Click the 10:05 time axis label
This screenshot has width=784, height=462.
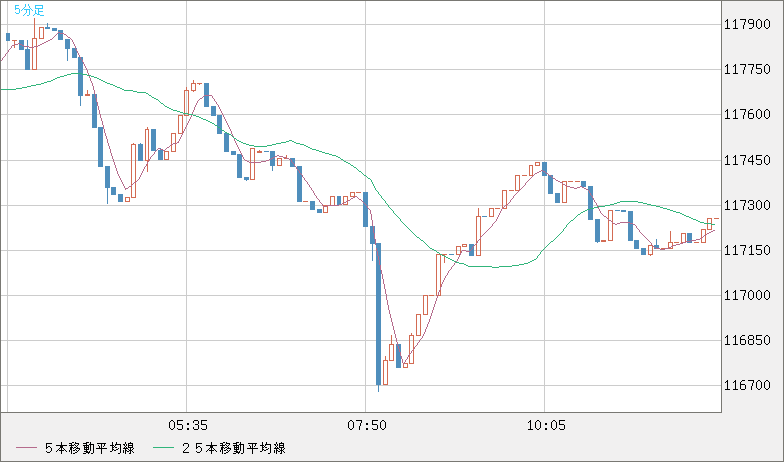[x=546, y=426]
